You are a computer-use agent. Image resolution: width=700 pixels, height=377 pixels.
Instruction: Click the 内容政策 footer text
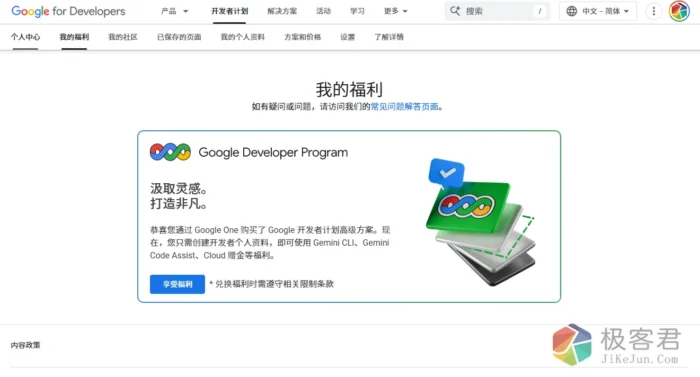[25, 345]
